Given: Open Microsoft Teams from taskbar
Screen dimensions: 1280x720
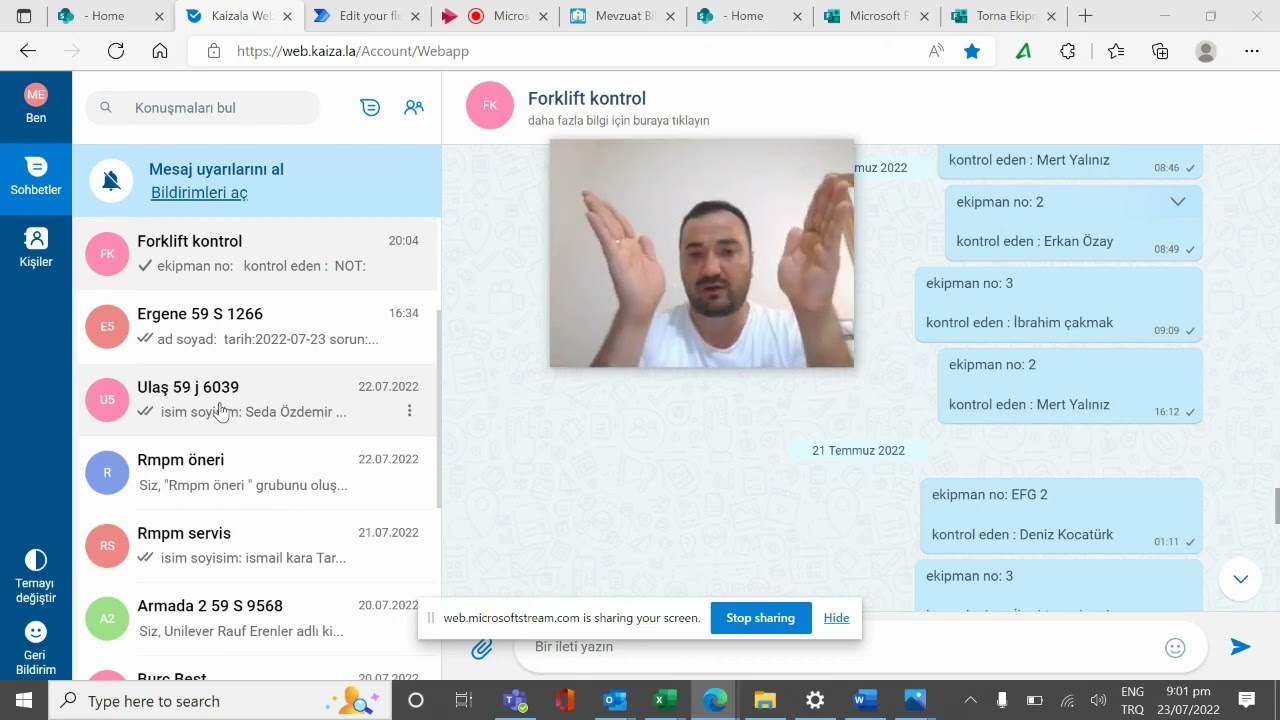Looking at the screenshot, I should point(516,700).
